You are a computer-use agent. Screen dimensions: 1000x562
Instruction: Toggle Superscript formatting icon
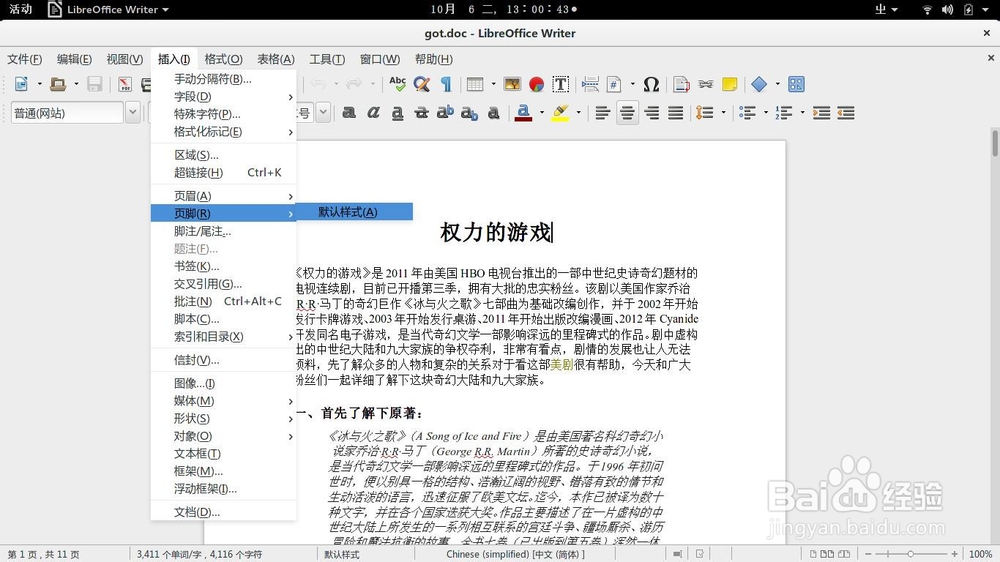[x=445, y=112]
